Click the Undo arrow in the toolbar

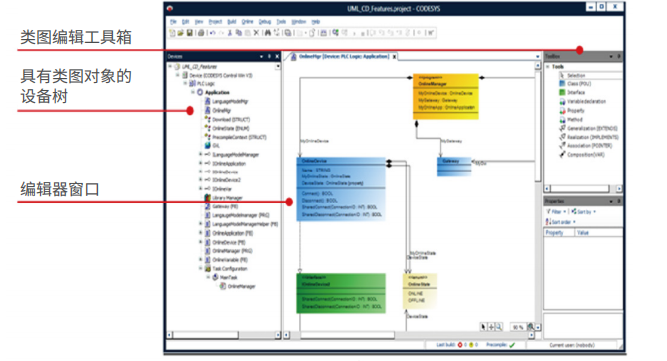point(212,33)
